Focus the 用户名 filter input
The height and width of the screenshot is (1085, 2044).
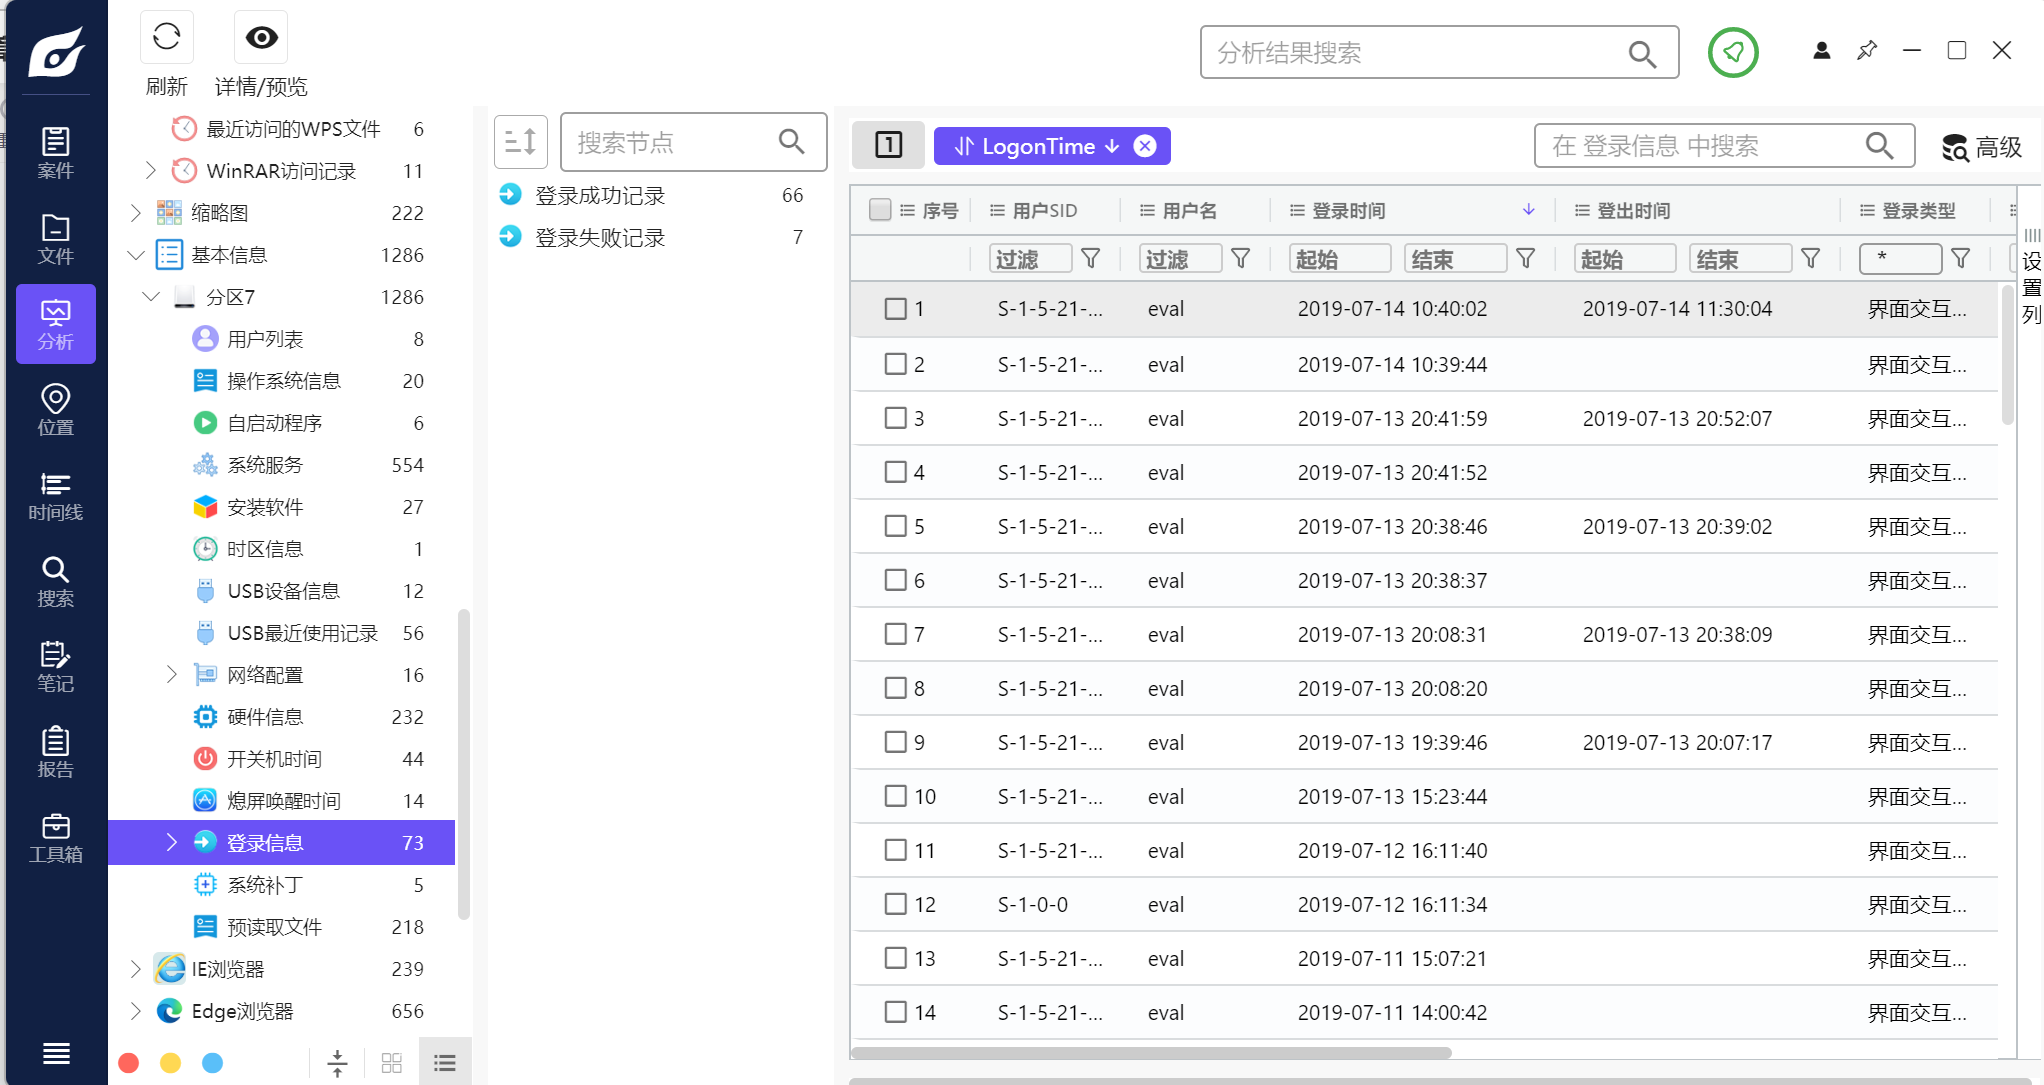1181,259
